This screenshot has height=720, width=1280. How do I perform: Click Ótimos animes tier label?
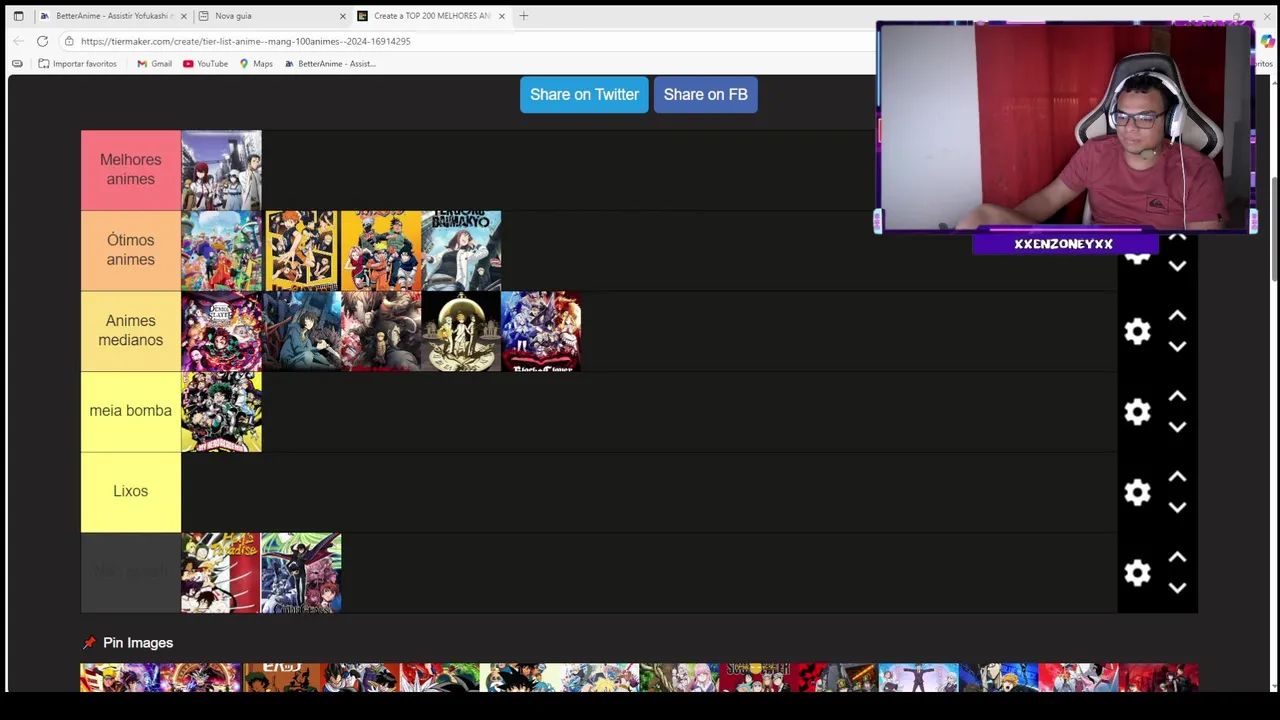tap(130, 250)
